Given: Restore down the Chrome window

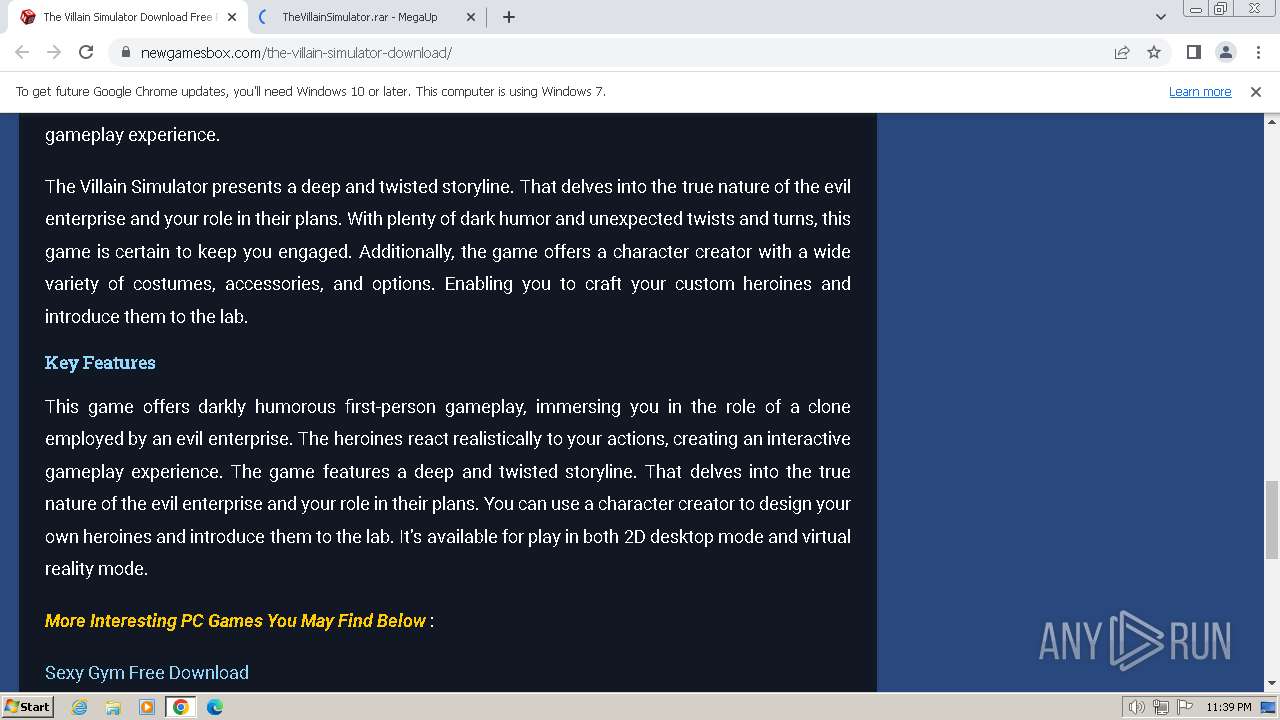Looking at the screenshot, I should [x=1221, y=9].
